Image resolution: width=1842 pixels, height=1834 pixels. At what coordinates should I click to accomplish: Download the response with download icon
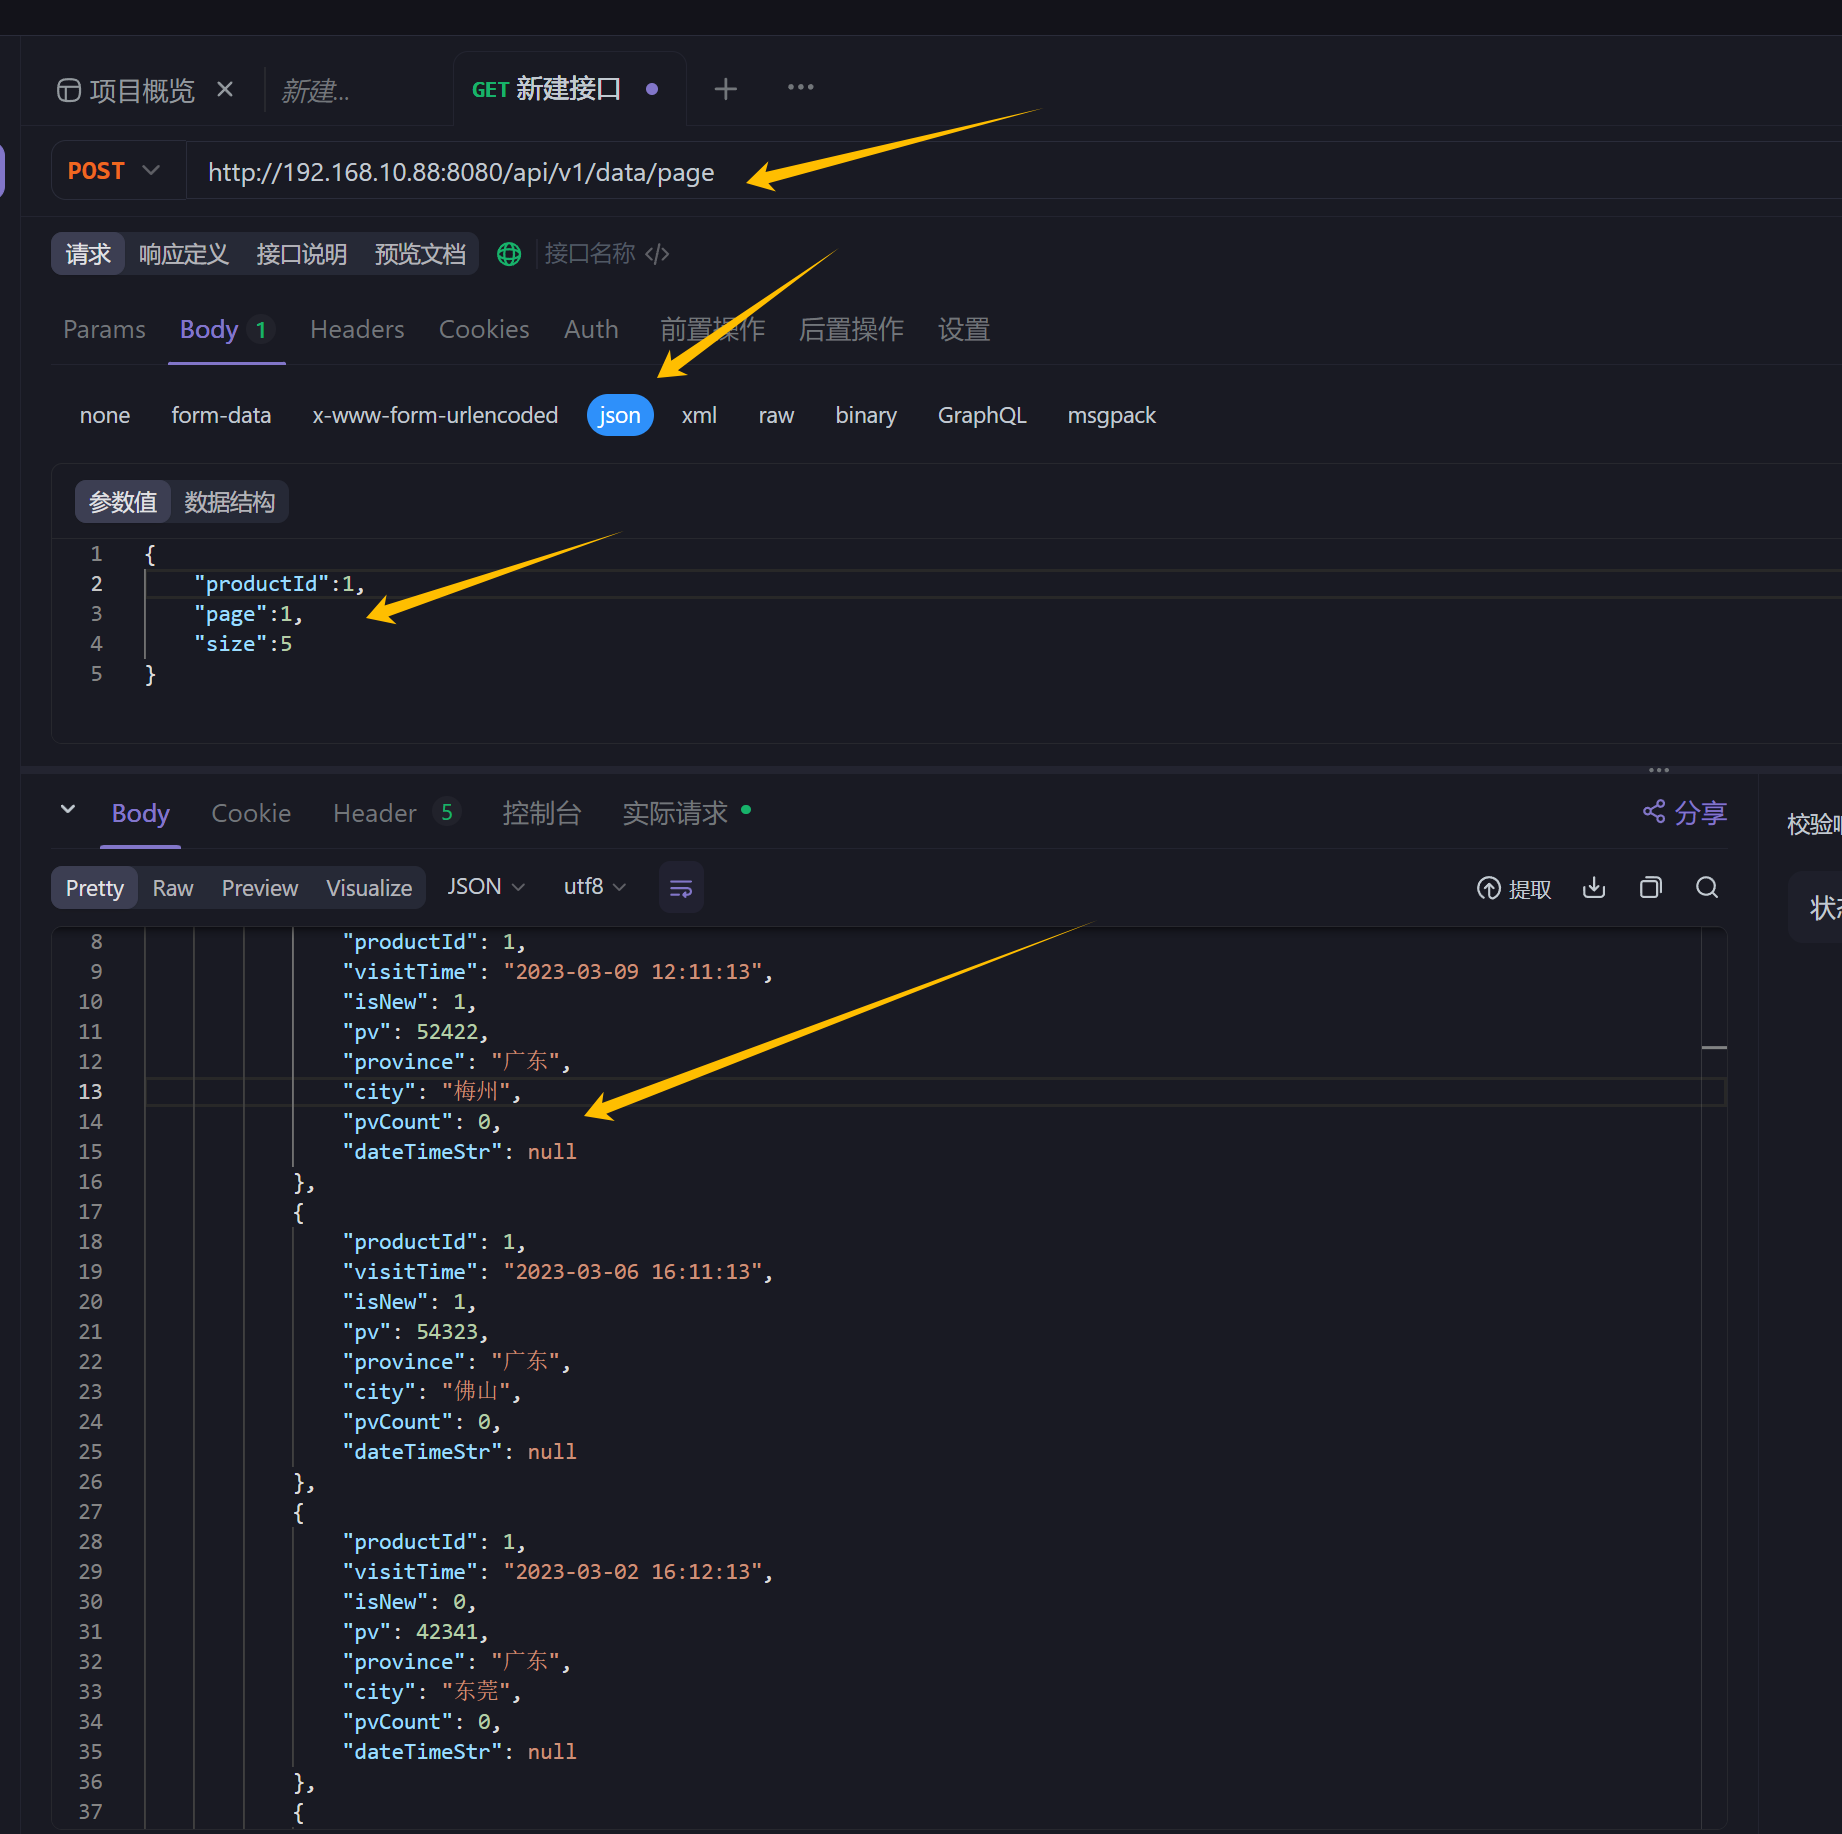click(x=1594, y=887)
